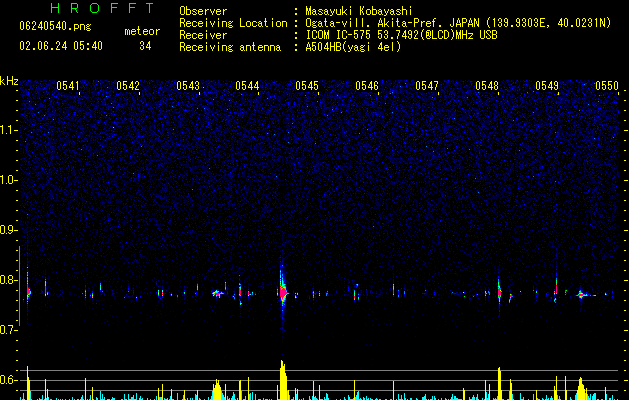629x400 pixels.
Task: Click the date stamp 02.06.24 05:40
Action: [x=61, y=45]
